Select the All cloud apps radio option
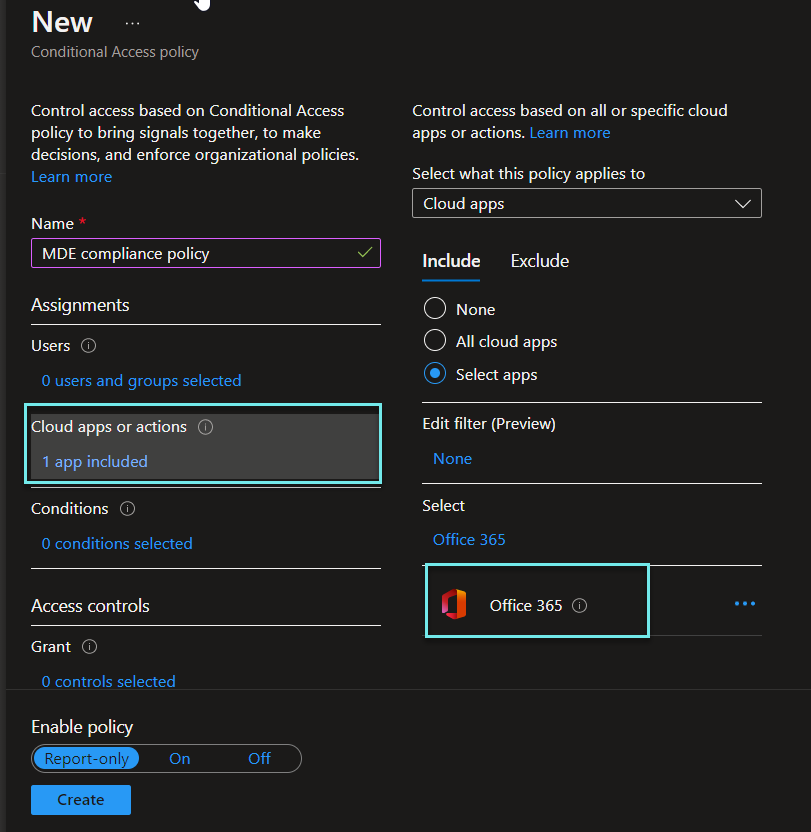Viewport: 811px width, 832px height. [x=435, y=341]
